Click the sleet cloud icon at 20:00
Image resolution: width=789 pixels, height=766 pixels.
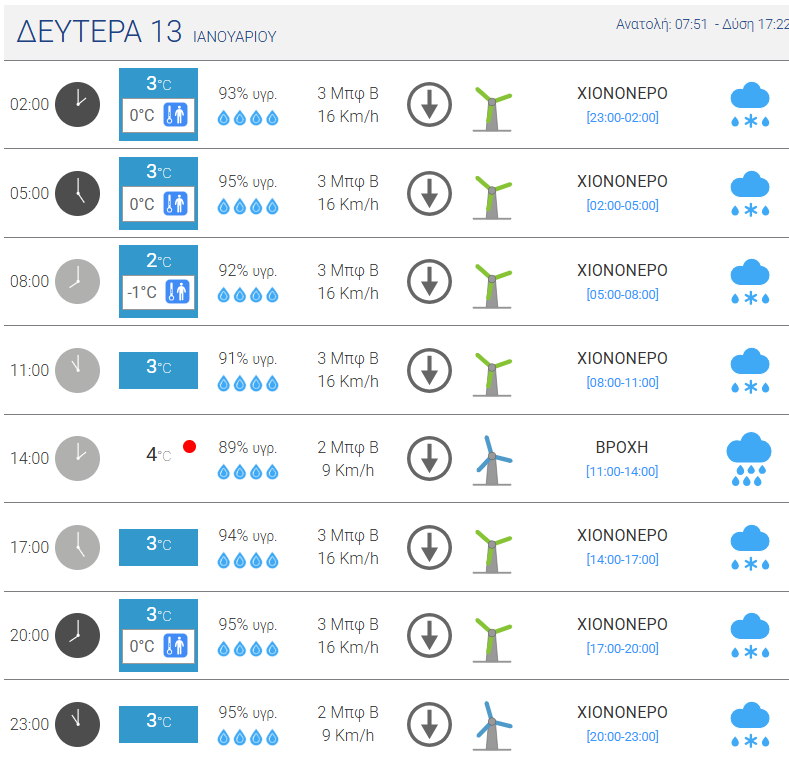[750, 637]
